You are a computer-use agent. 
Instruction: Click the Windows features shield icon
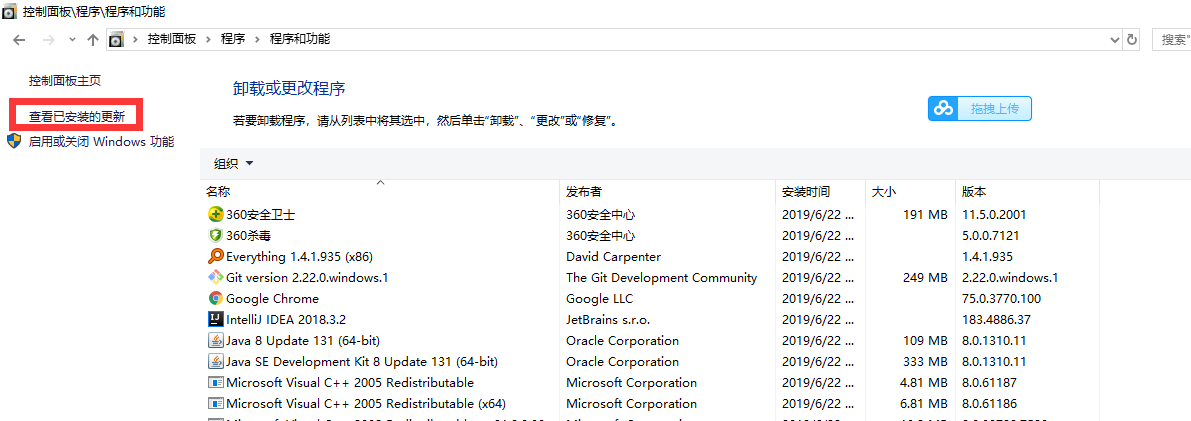(14, 141)
